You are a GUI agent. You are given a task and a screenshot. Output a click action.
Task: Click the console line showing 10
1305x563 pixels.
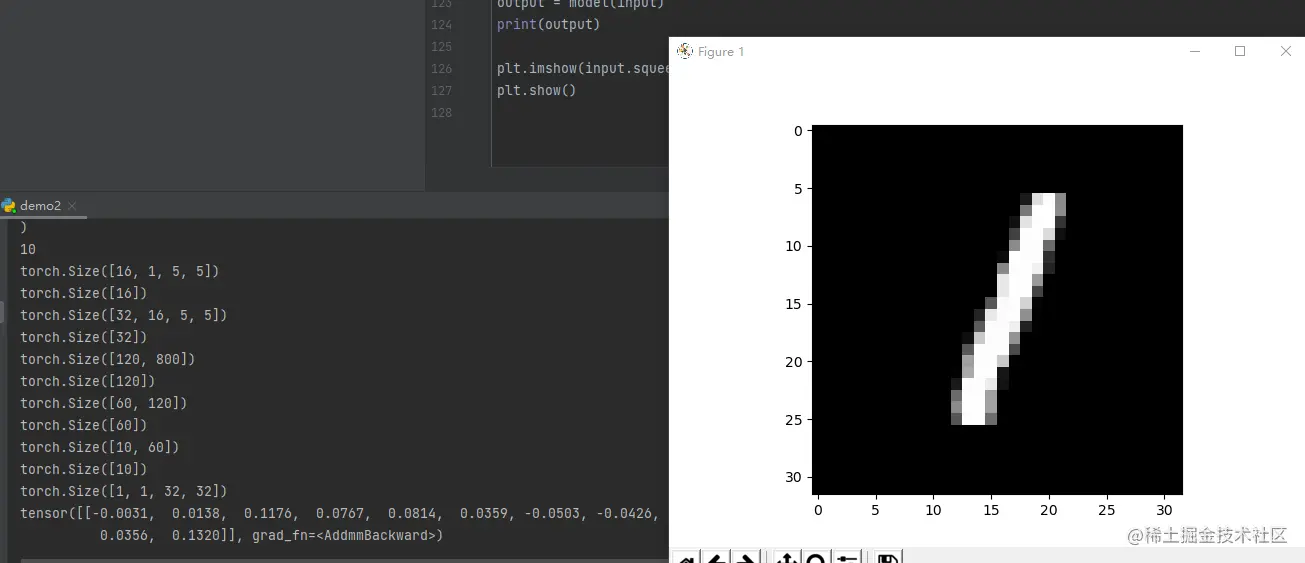pos(28,249)
